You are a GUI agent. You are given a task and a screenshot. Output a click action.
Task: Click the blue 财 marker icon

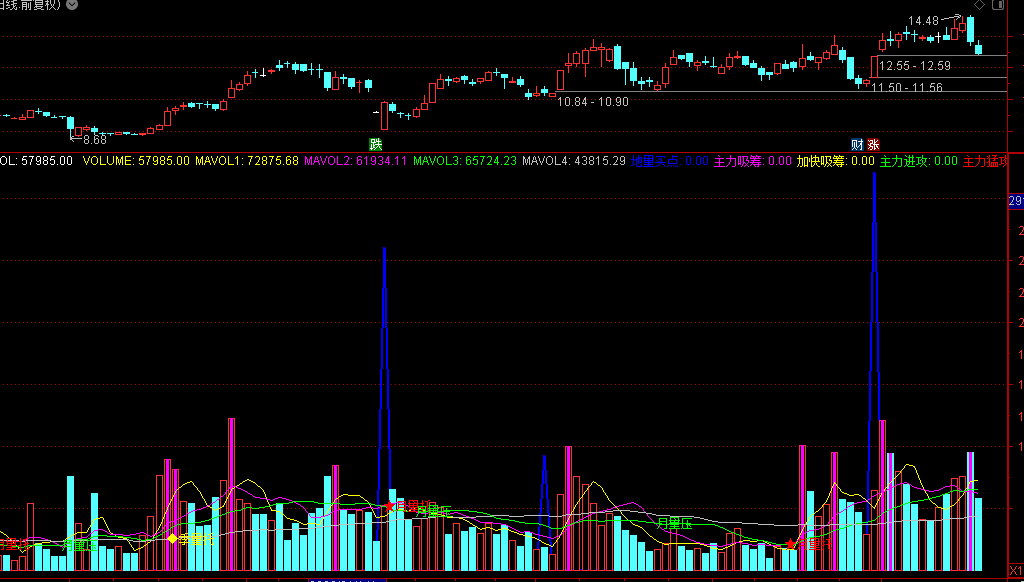point(857,144)
